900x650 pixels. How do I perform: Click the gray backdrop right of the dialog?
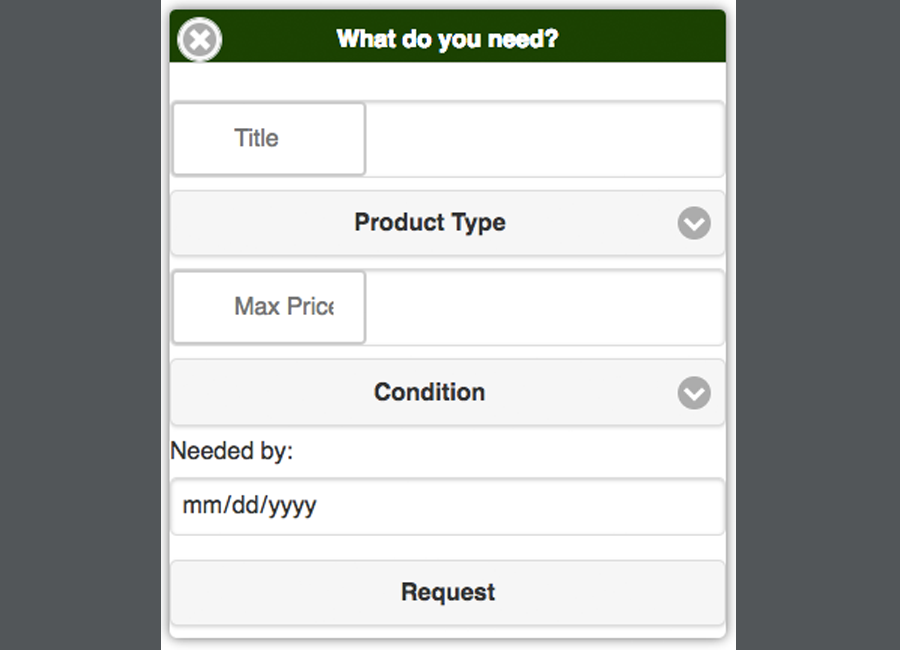click(x=818, y=325)
